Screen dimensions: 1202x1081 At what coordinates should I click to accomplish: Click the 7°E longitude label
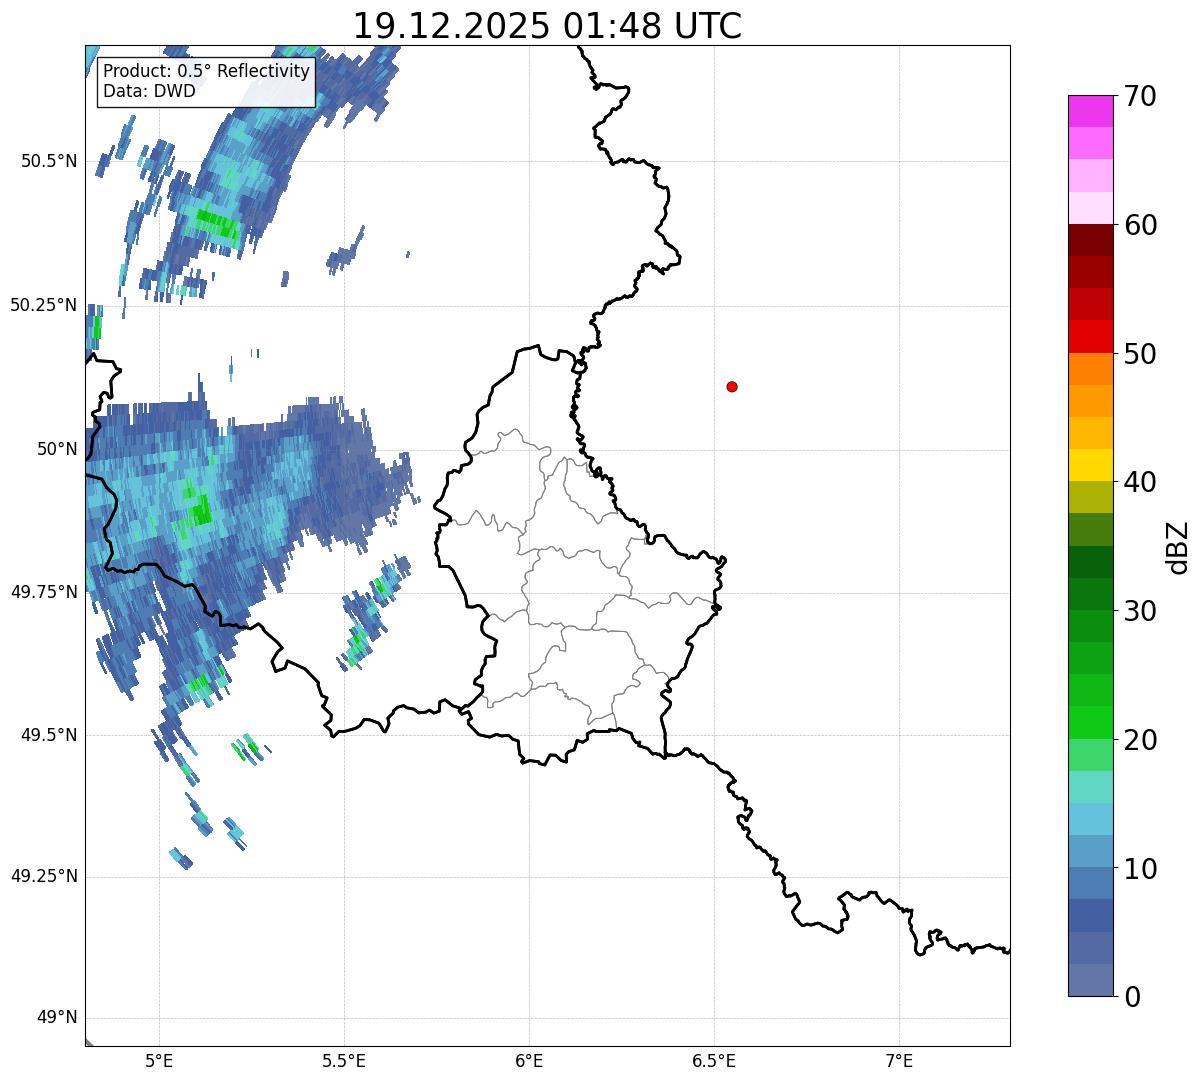click(x=899, y=1061)
